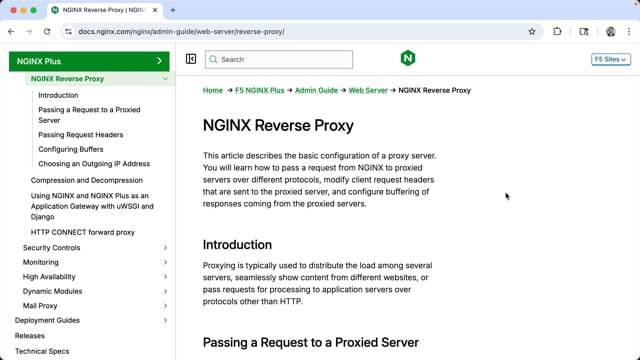This screenshot has height=360, width=640.
Task: Open High Availability in the sidebar
Action: point(49,277)
